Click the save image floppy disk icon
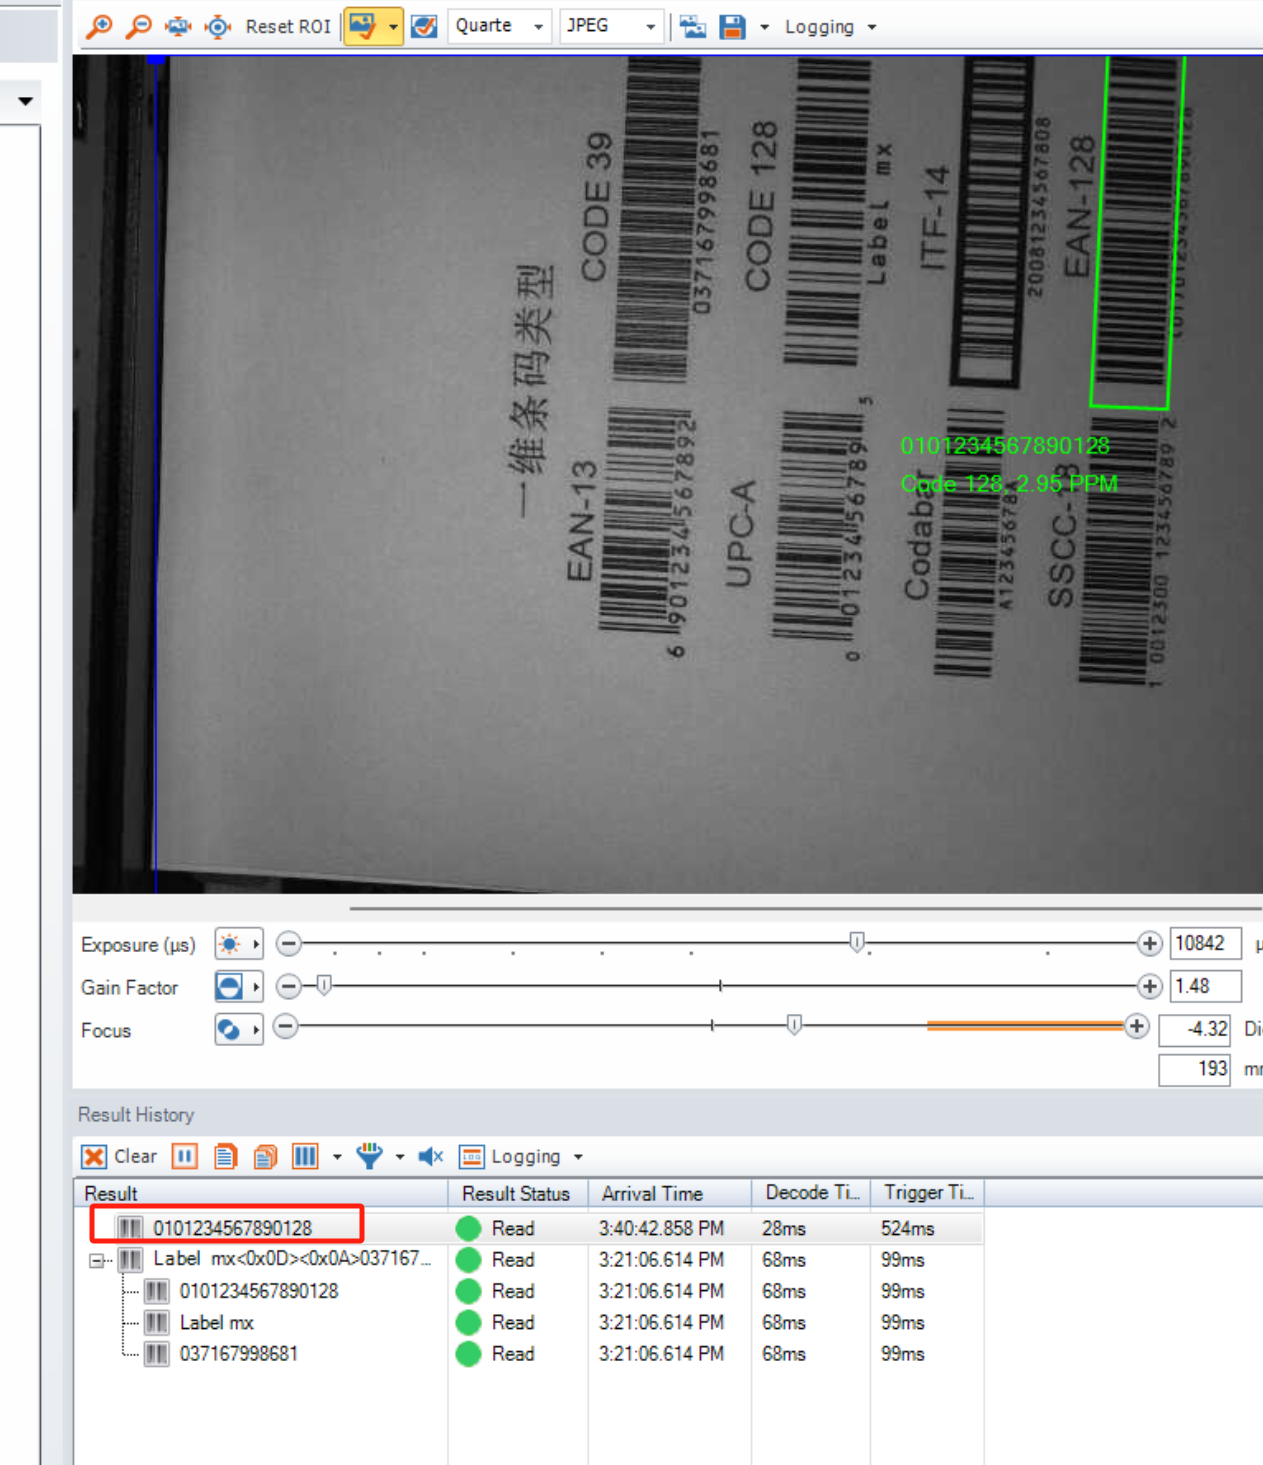The width and height of the screenshot is (1263, 1465). click(733, 26)
